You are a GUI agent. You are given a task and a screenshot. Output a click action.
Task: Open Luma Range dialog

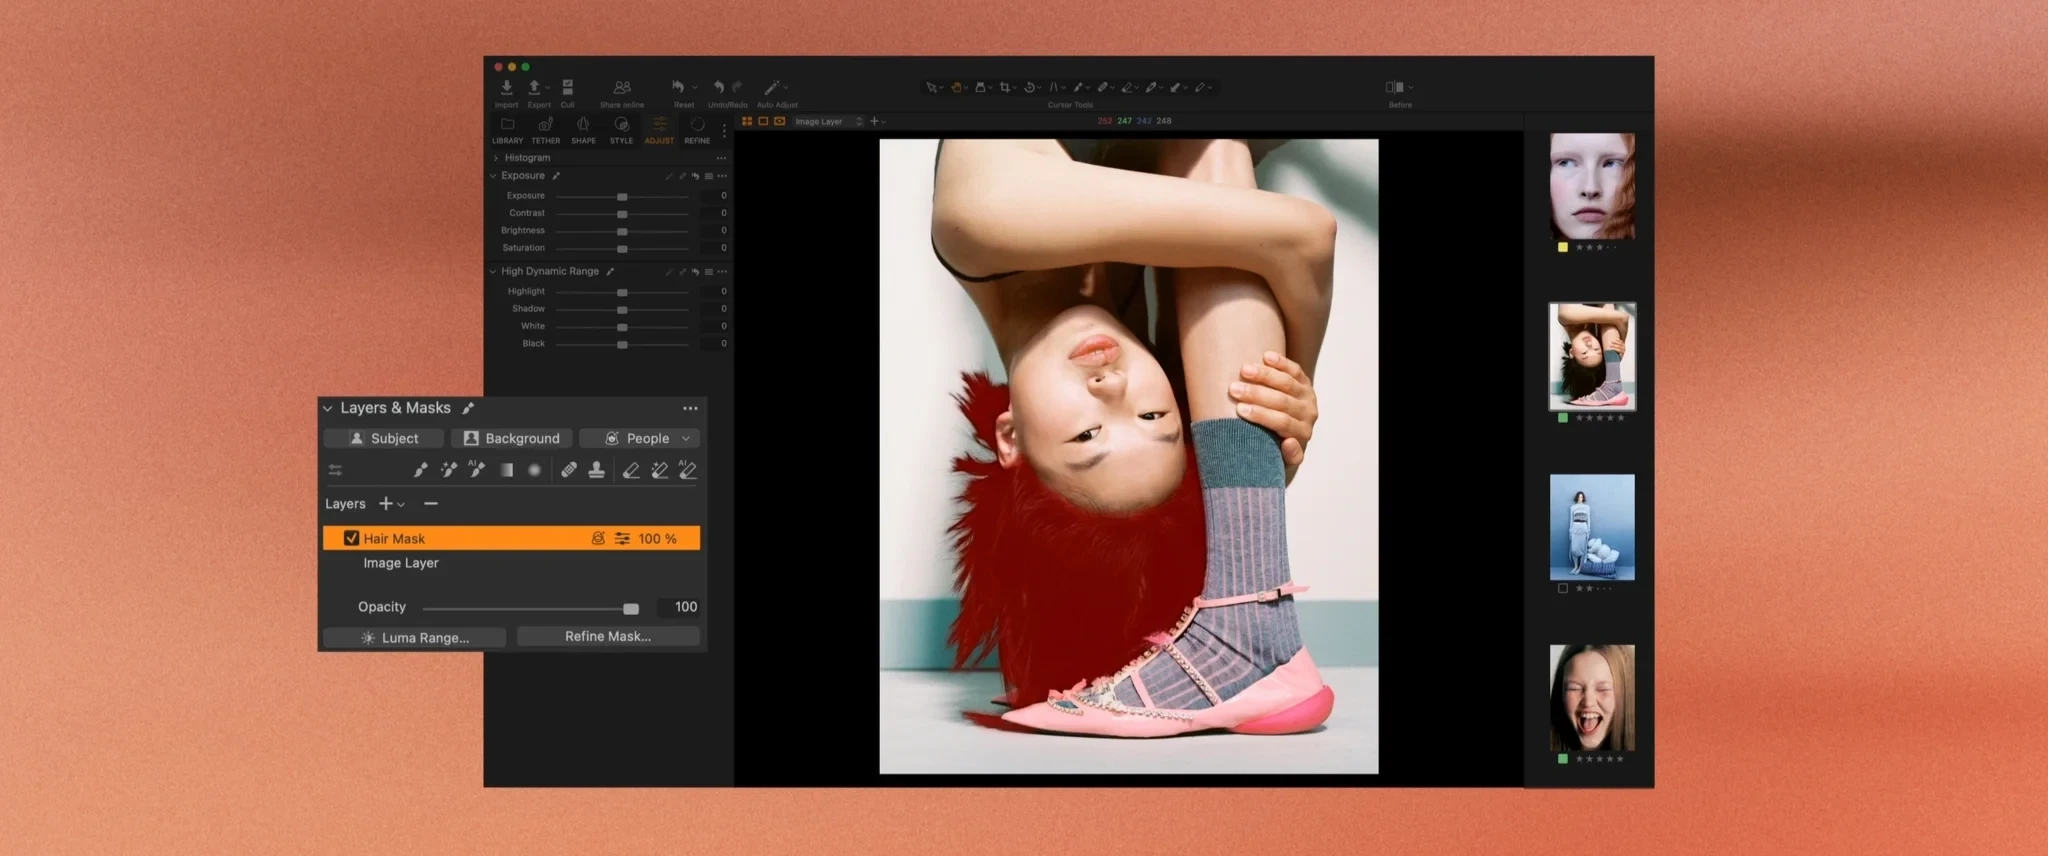tap(415, 637)
